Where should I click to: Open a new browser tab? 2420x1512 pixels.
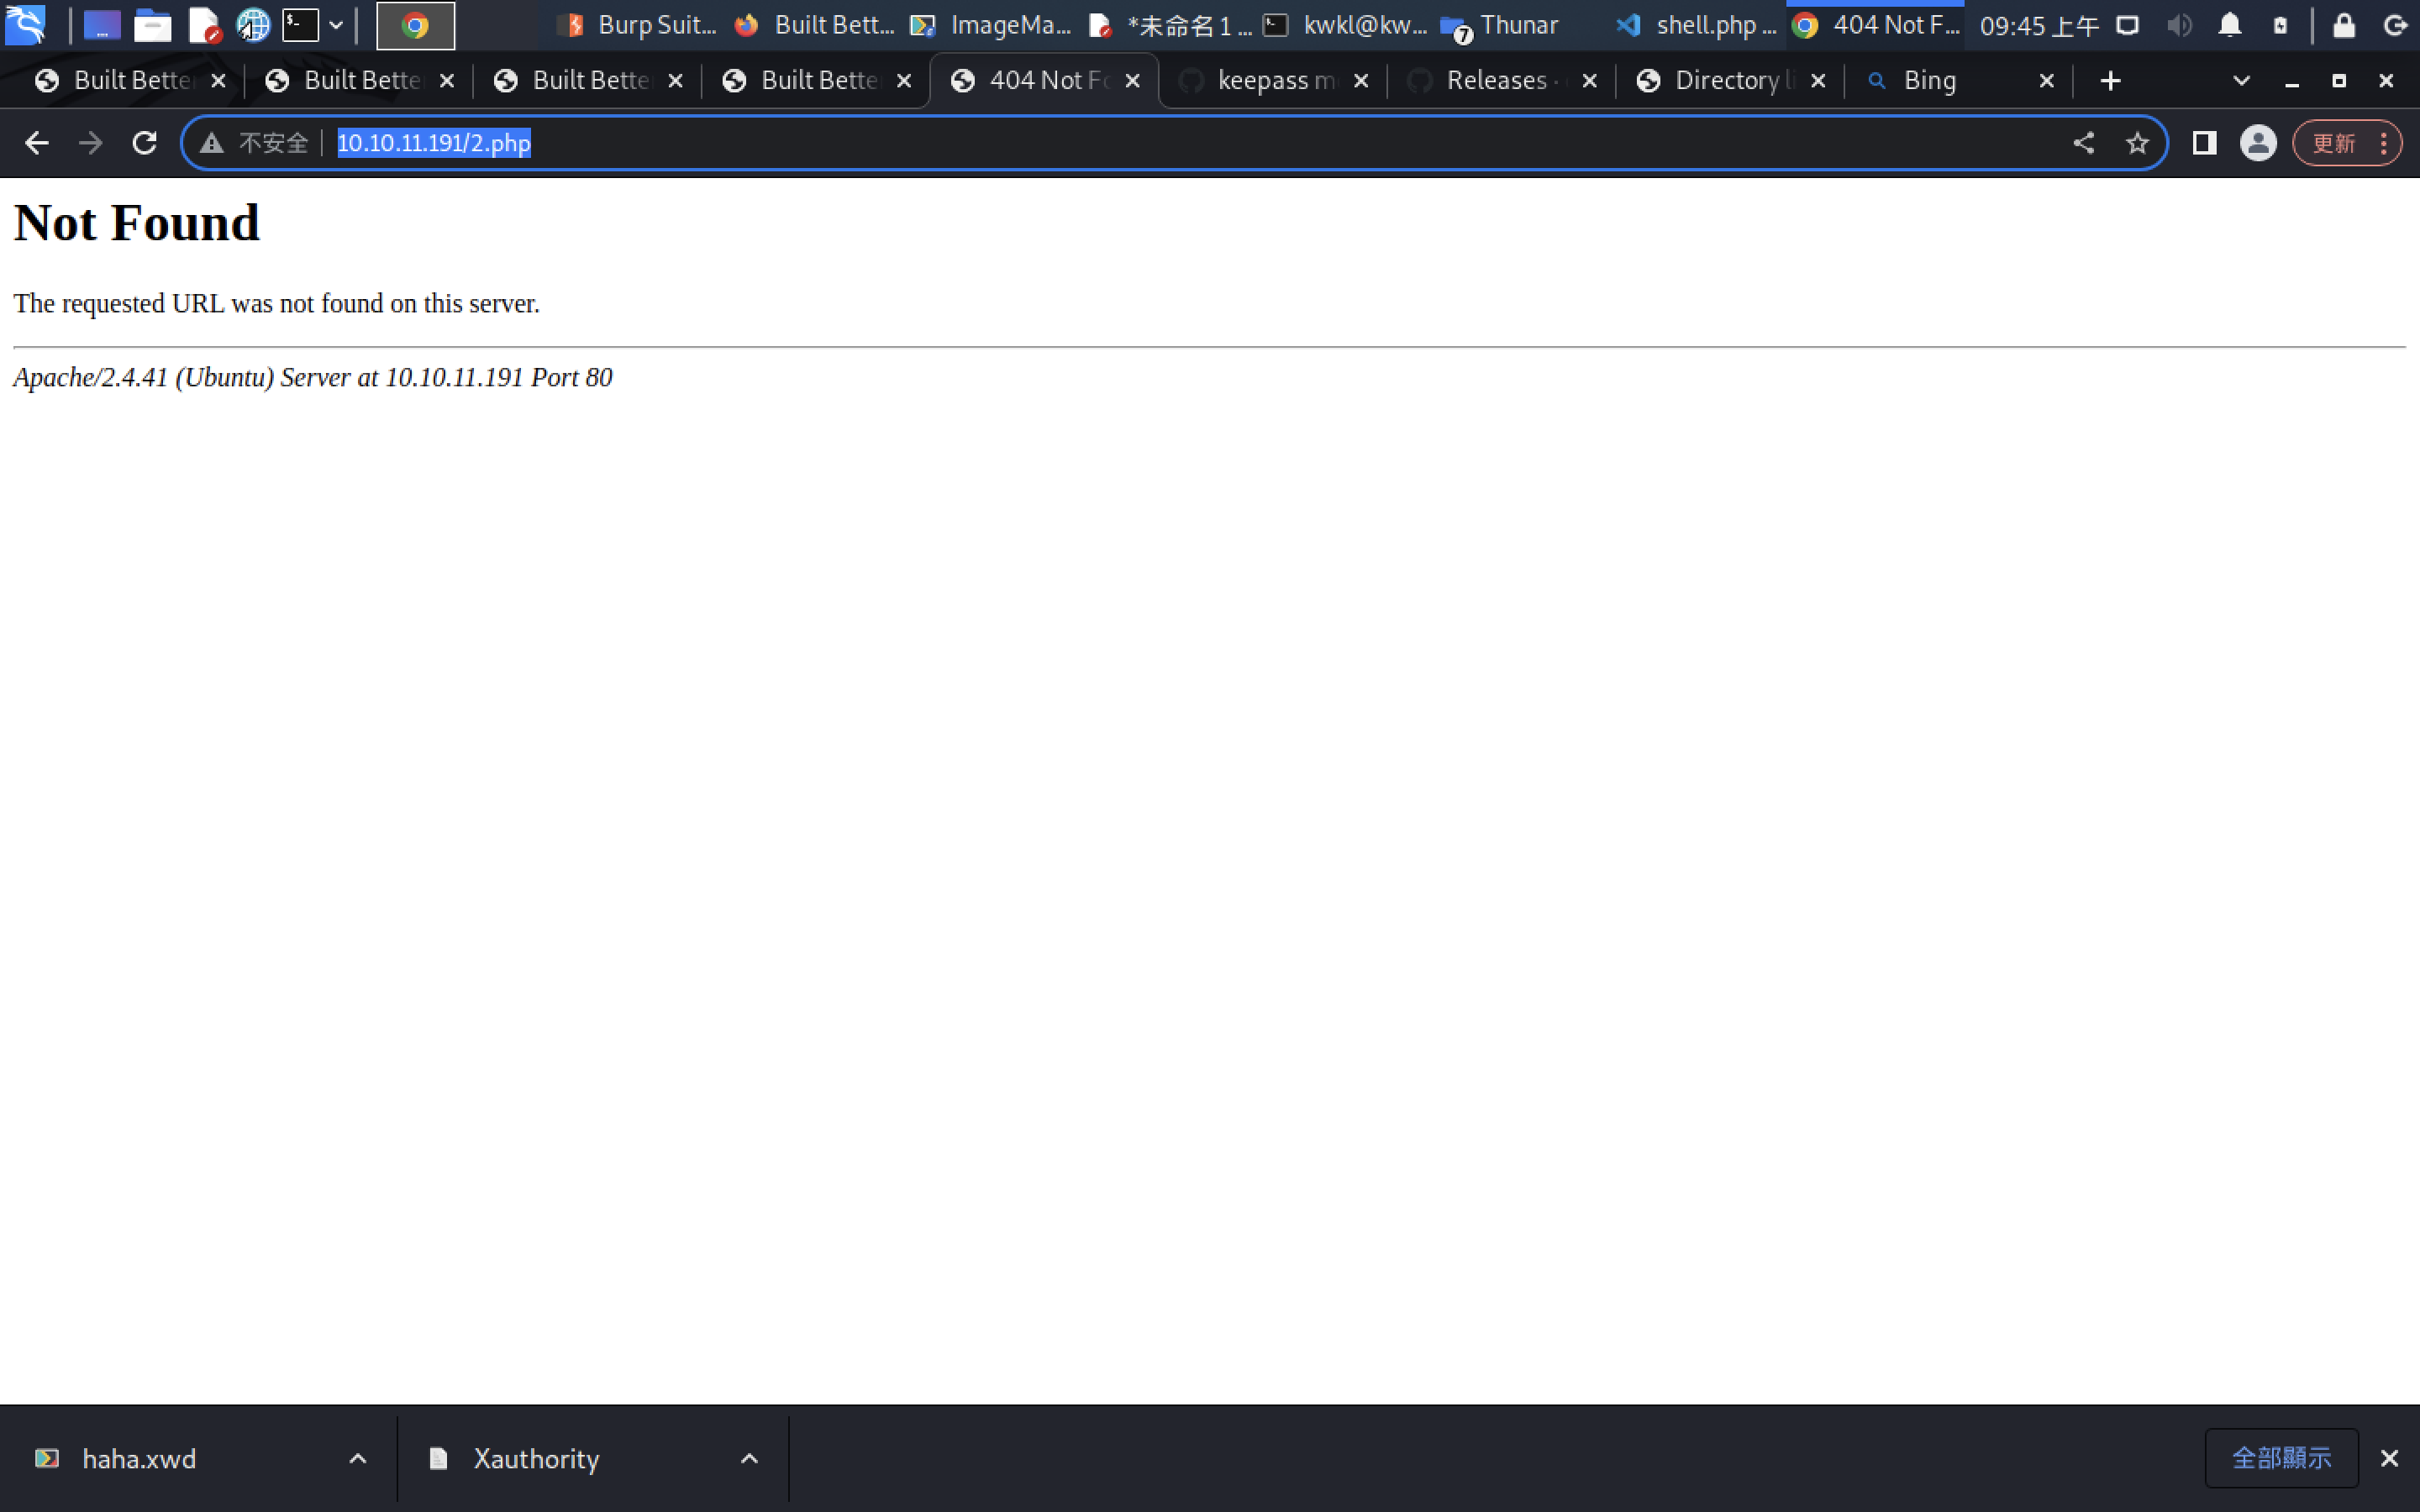point(2110,81)
